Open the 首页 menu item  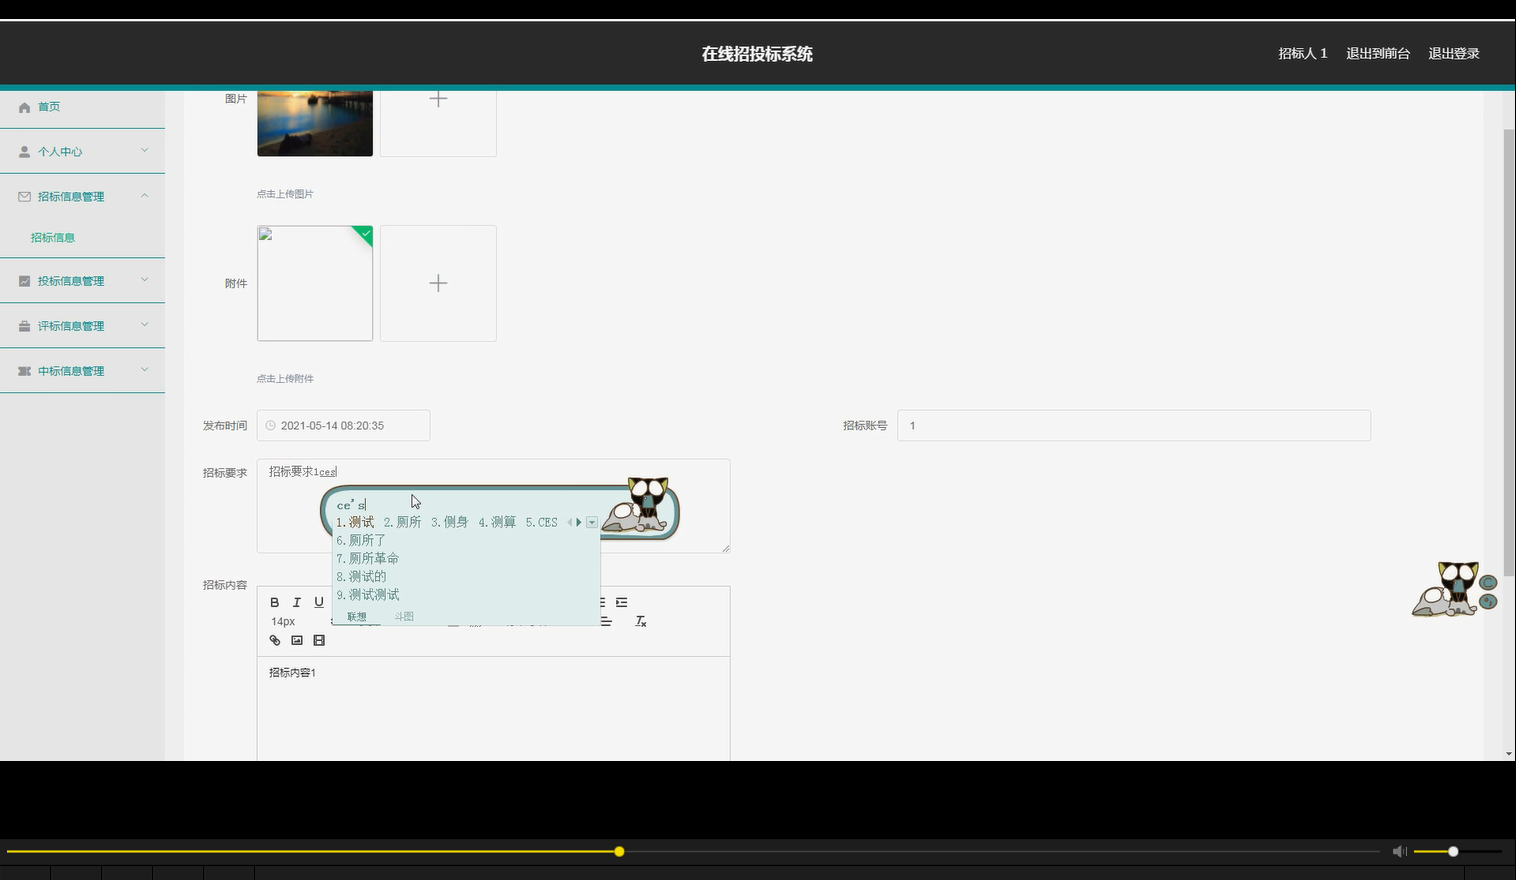tap(82, 107)
